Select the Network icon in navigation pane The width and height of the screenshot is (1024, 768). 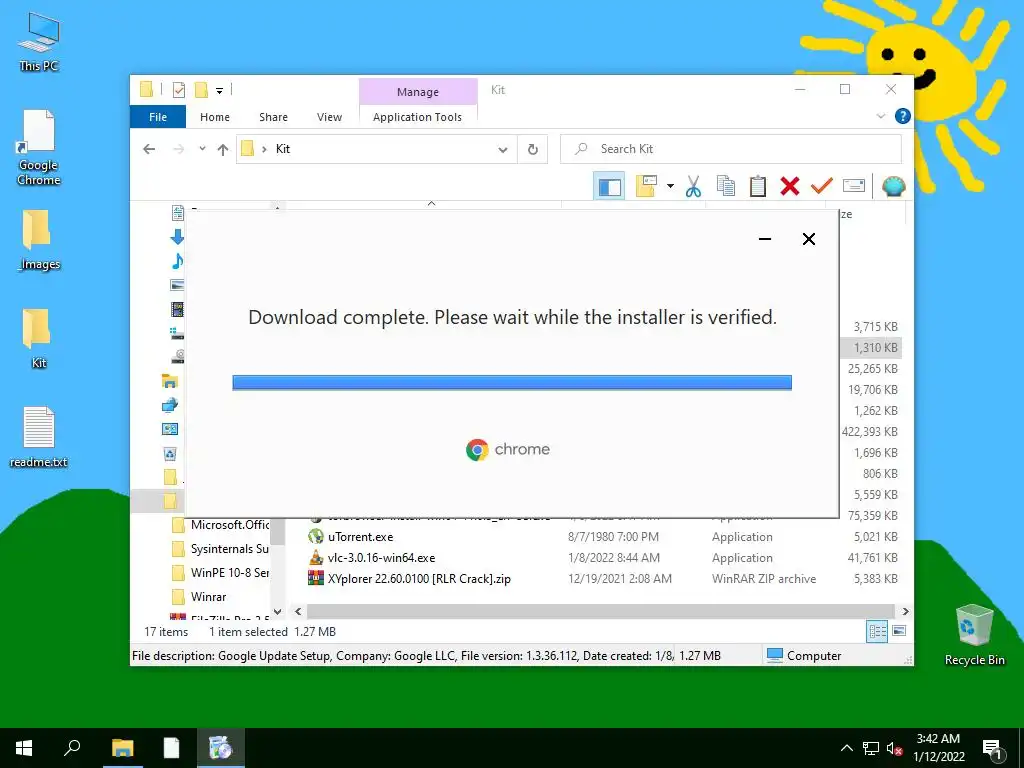pos(169,406)
